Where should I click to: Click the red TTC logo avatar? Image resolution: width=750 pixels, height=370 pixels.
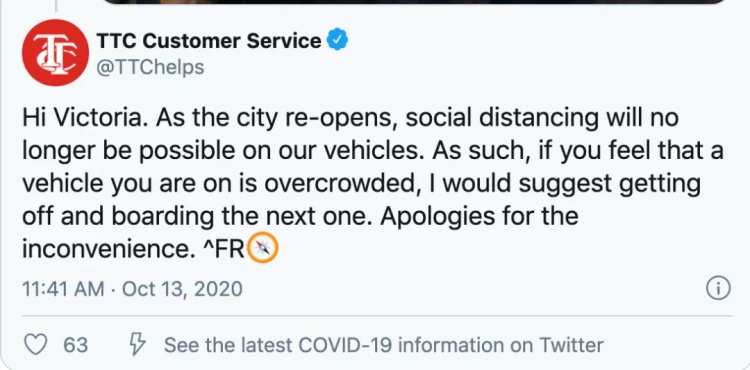point(55,53)
